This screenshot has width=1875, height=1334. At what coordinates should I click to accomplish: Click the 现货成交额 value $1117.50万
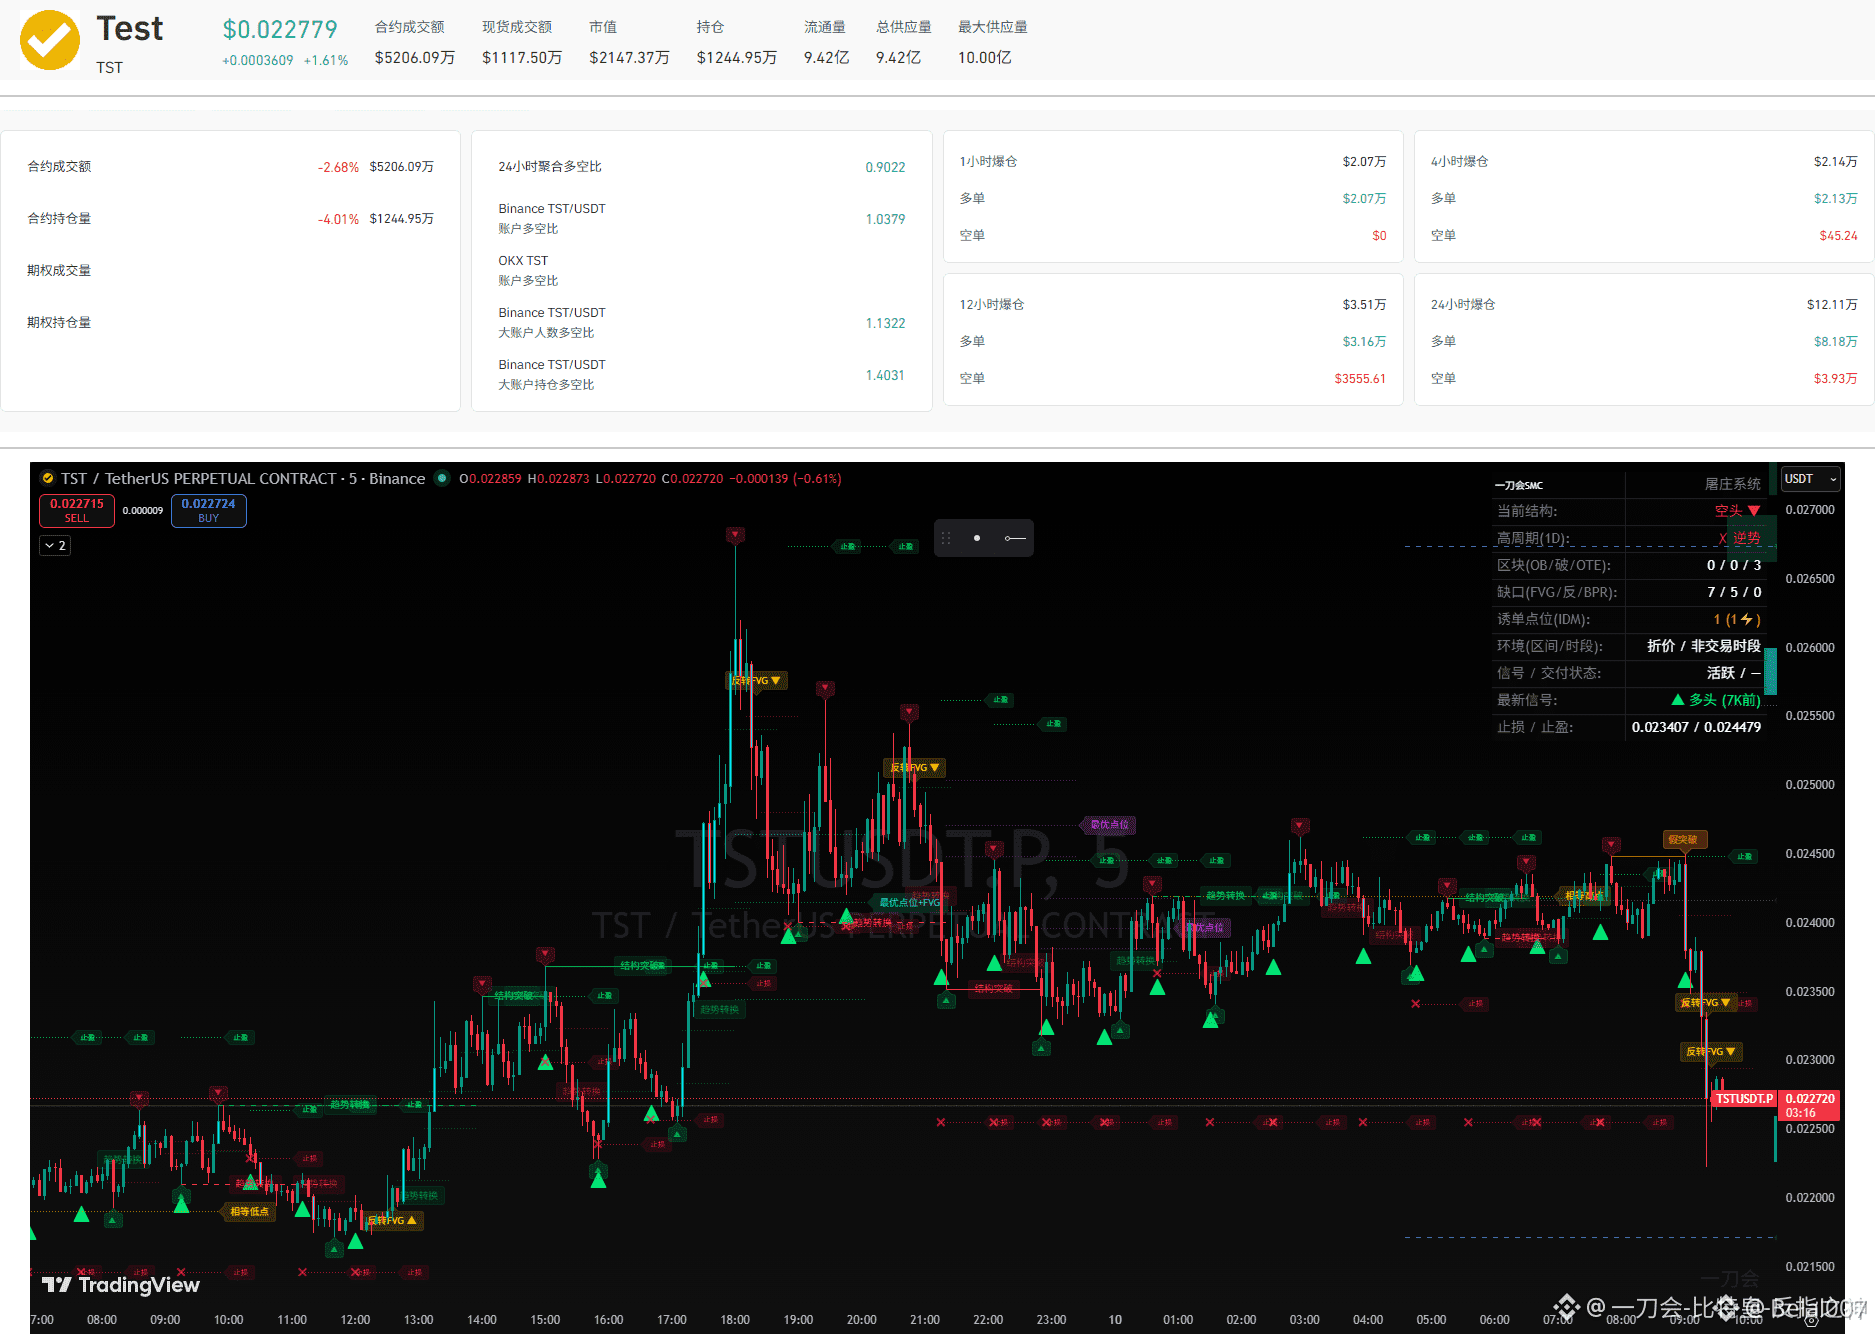click(x=522, y=58)
